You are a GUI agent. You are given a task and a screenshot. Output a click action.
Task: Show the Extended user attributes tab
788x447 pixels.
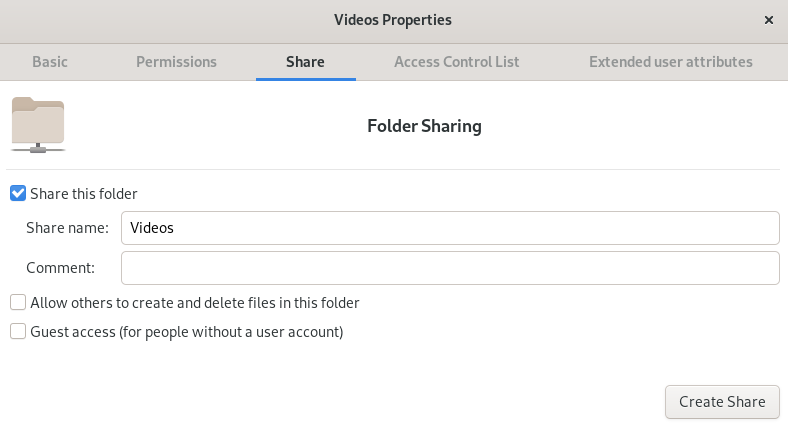(670, 62)
